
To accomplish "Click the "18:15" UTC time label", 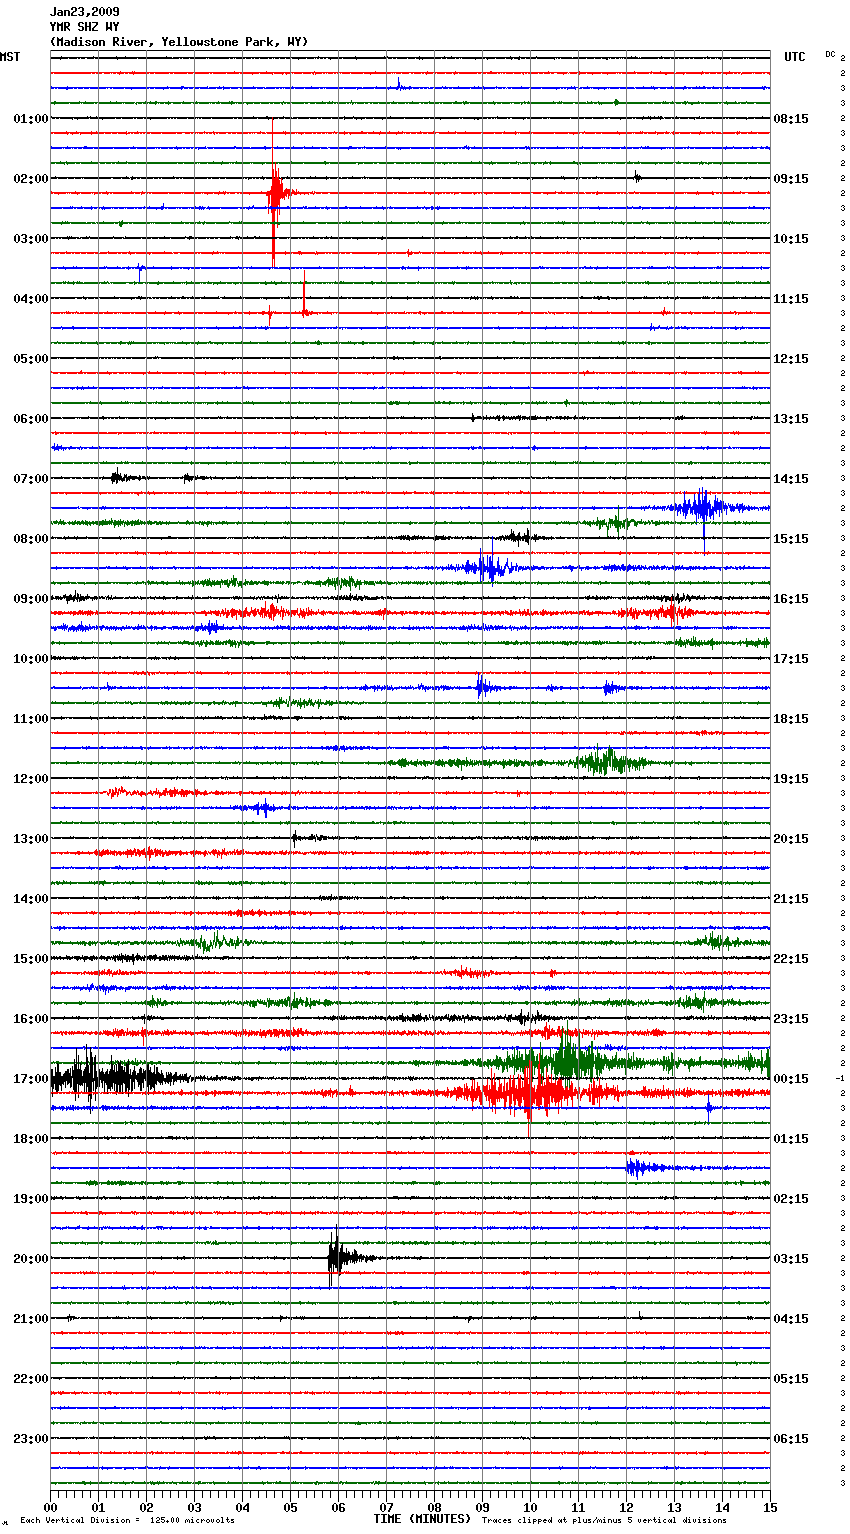I will 791,719.
